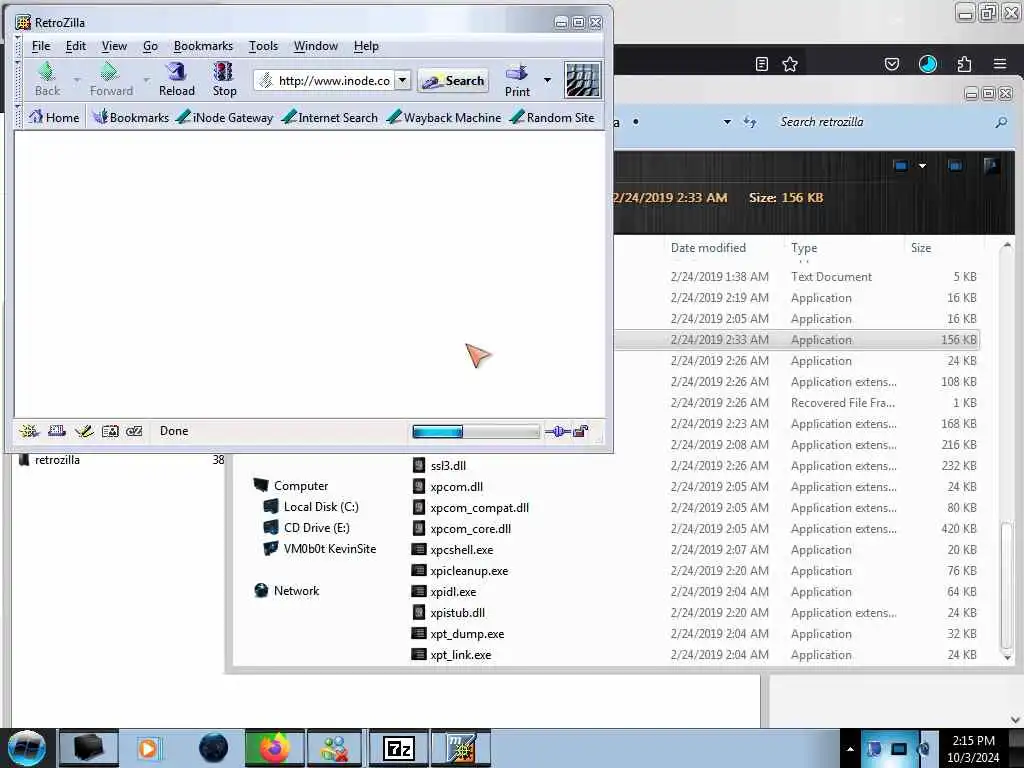The height and width of the screenshot is (768, 1024).
Task: Click the Navigator icon in status bar
Action: [28, 431]
